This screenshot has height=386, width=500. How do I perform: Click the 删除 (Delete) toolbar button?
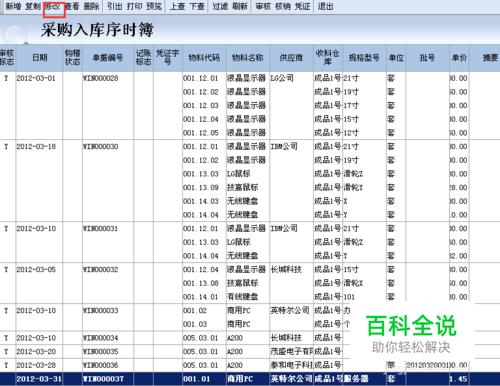click(x=91, y=6)
